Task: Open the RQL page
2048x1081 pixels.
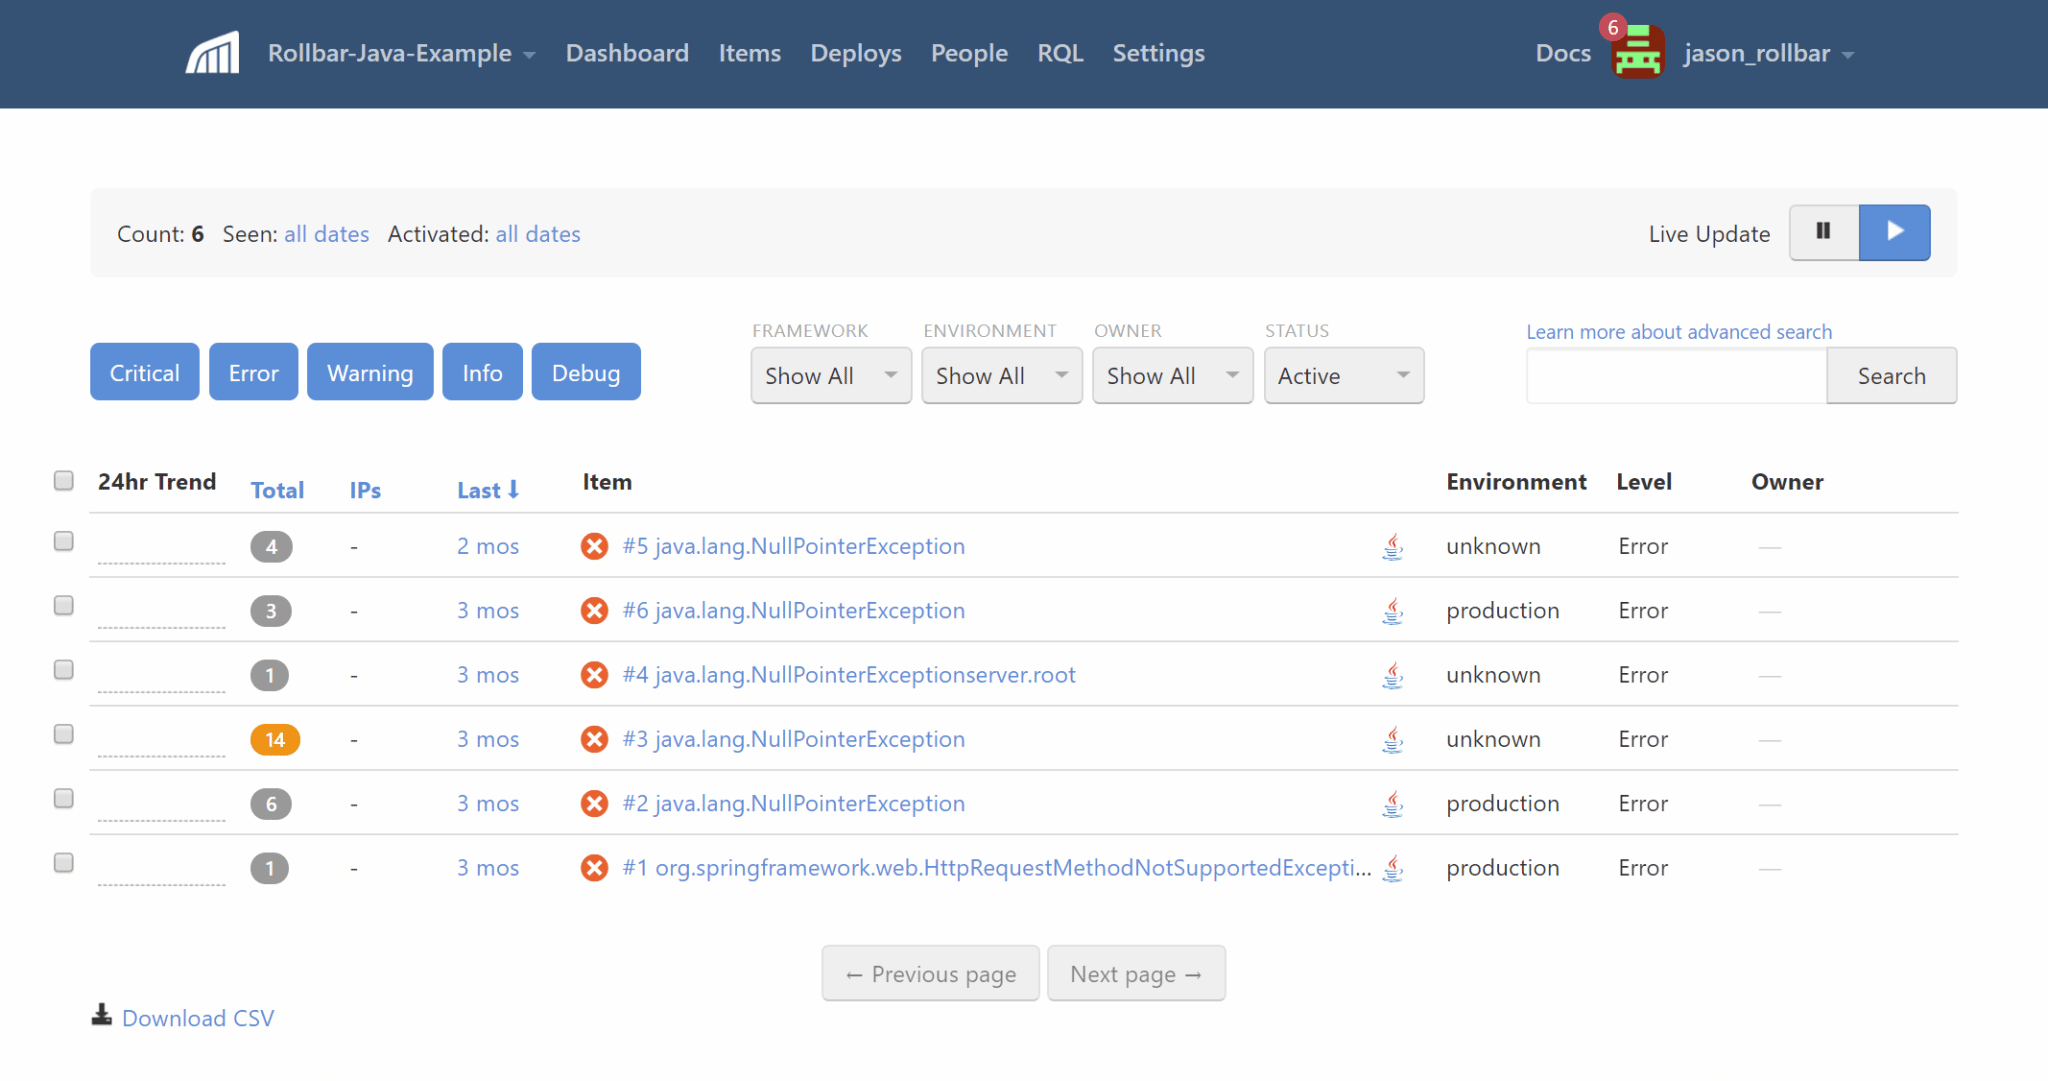Action: (x=1060, y=53)
